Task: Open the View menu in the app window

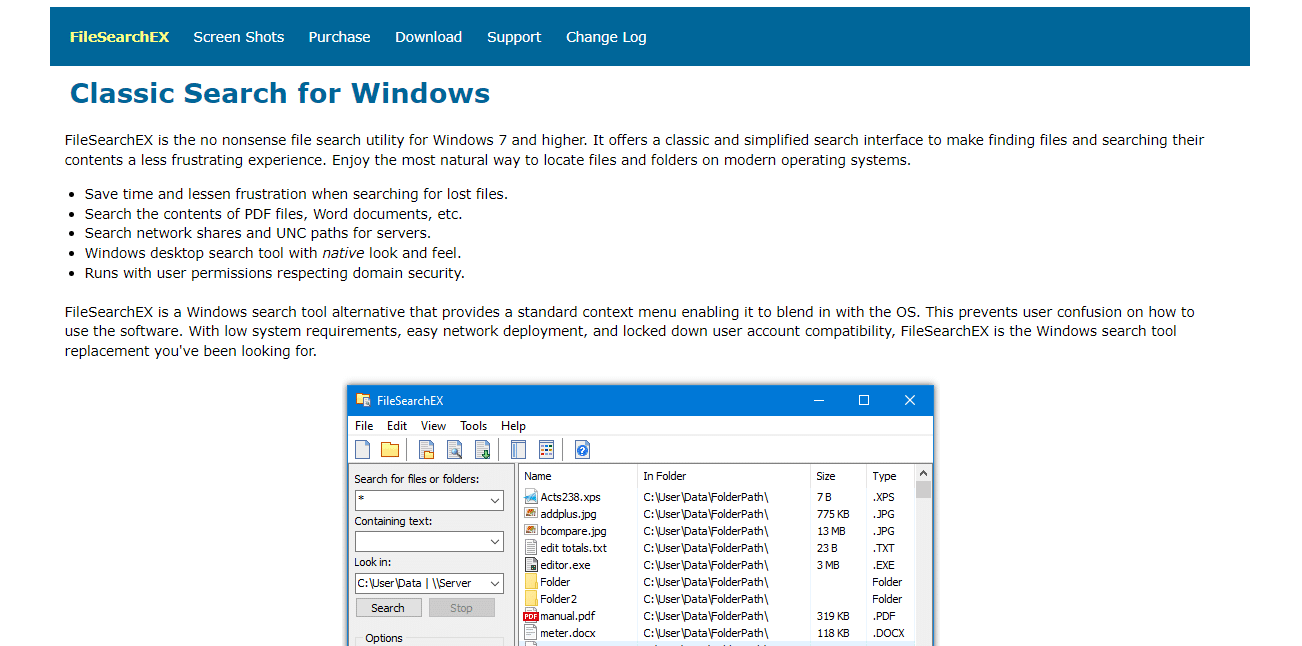Action: click(x=433, y=426)
